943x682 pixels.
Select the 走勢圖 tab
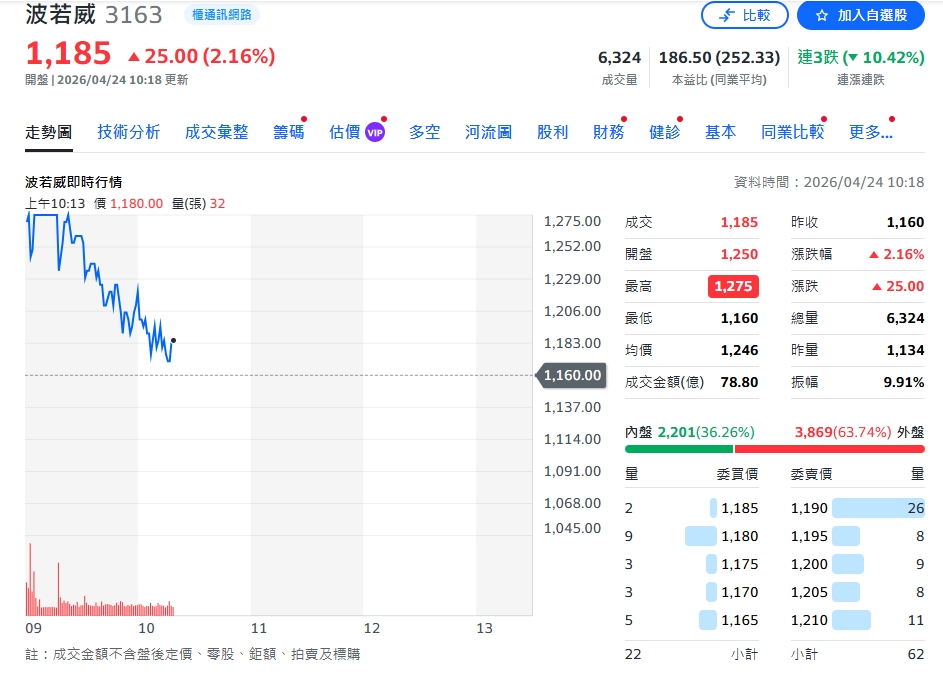49,132
